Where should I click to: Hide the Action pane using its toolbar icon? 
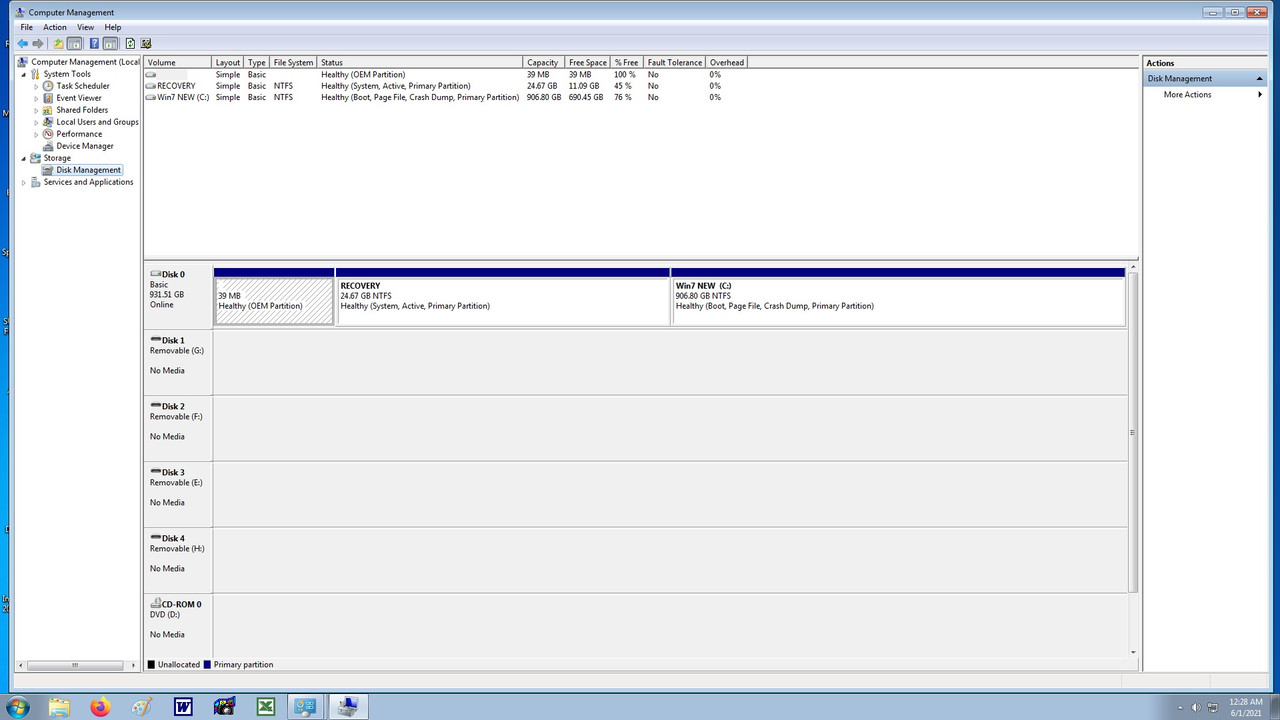click(x=109, y=43)
